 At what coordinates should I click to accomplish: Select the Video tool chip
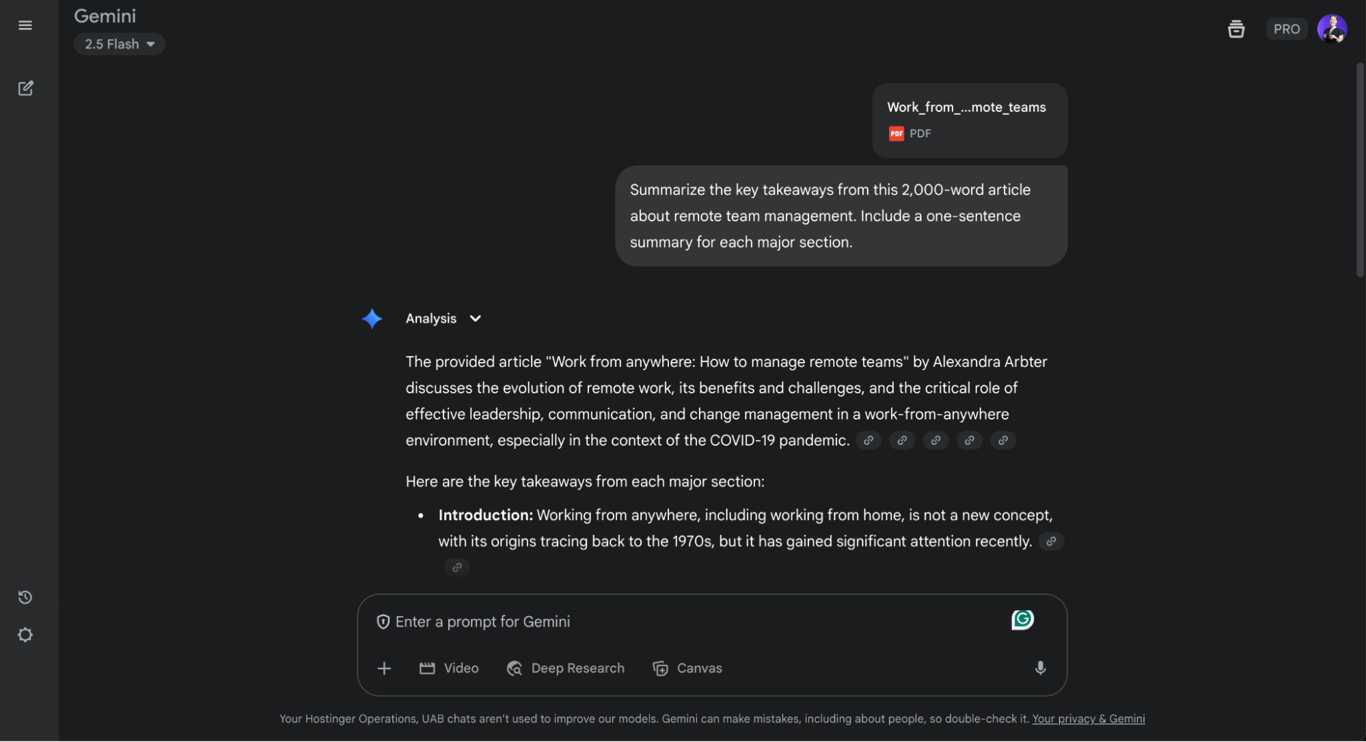[x=449, y=668]
